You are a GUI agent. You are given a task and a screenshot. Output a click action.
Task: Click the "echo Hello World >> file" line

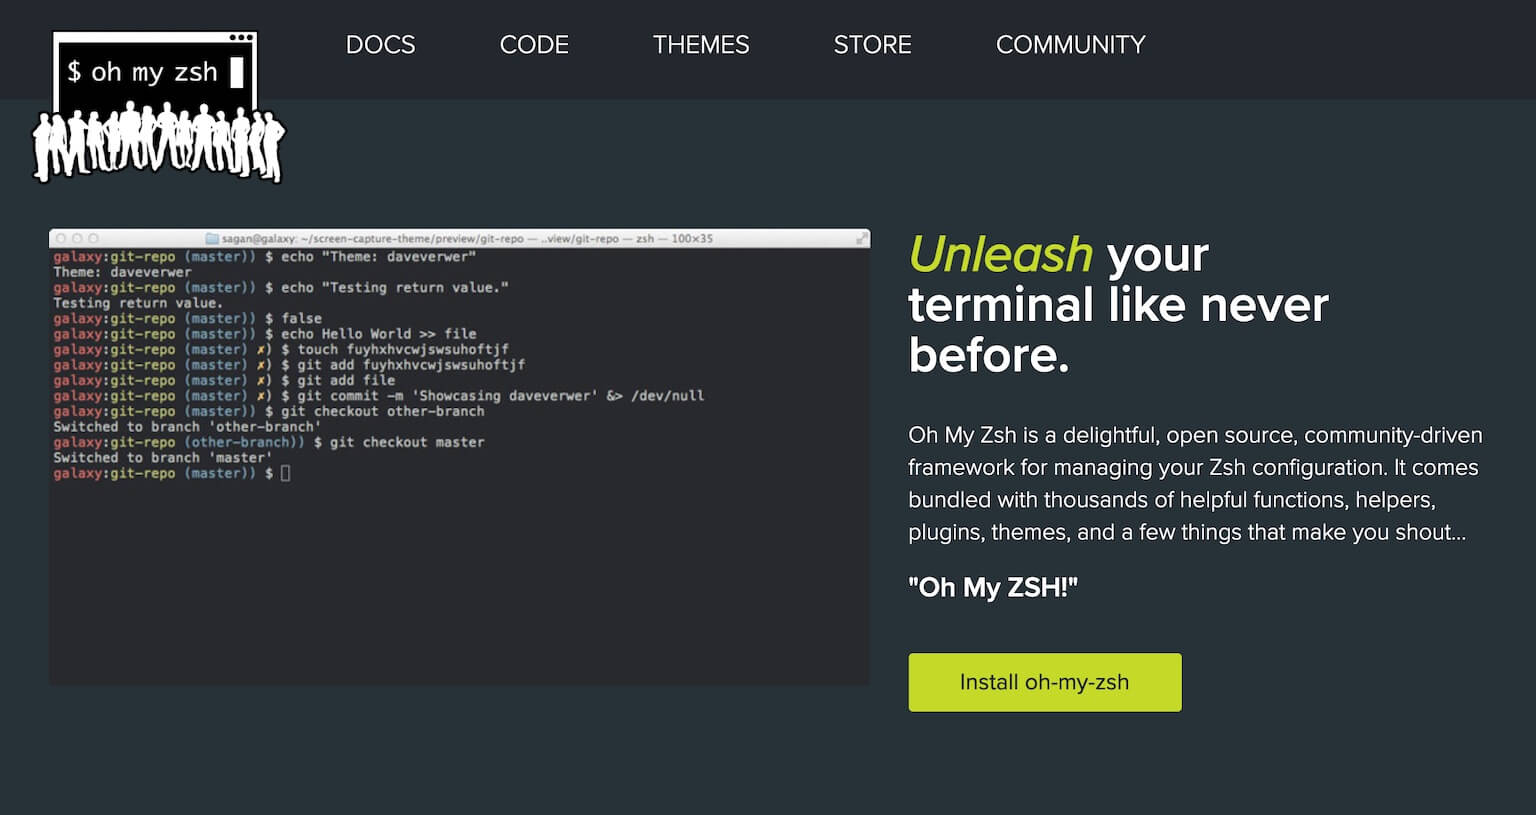tap(265, 334)
